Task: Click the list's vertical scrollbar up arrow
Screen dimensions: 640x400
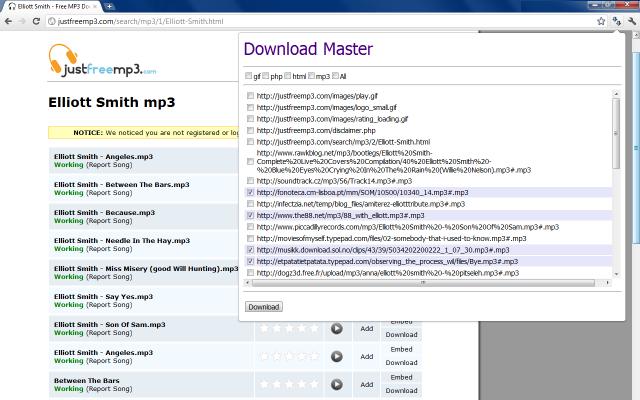Action: click(616, 94)
